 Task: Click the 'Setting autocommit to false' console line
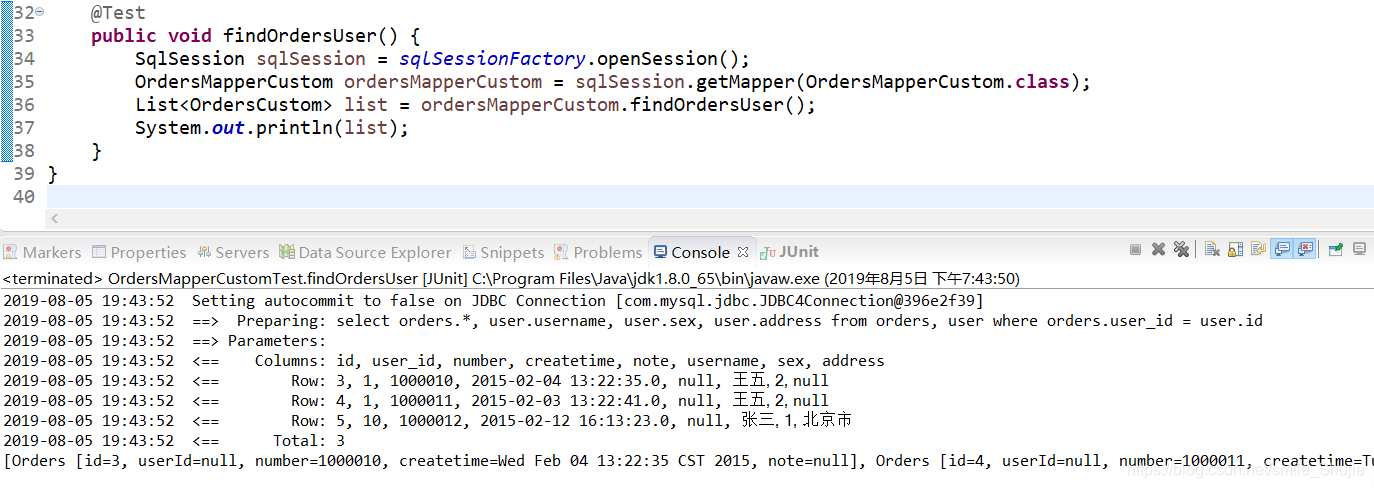point(493,300)
